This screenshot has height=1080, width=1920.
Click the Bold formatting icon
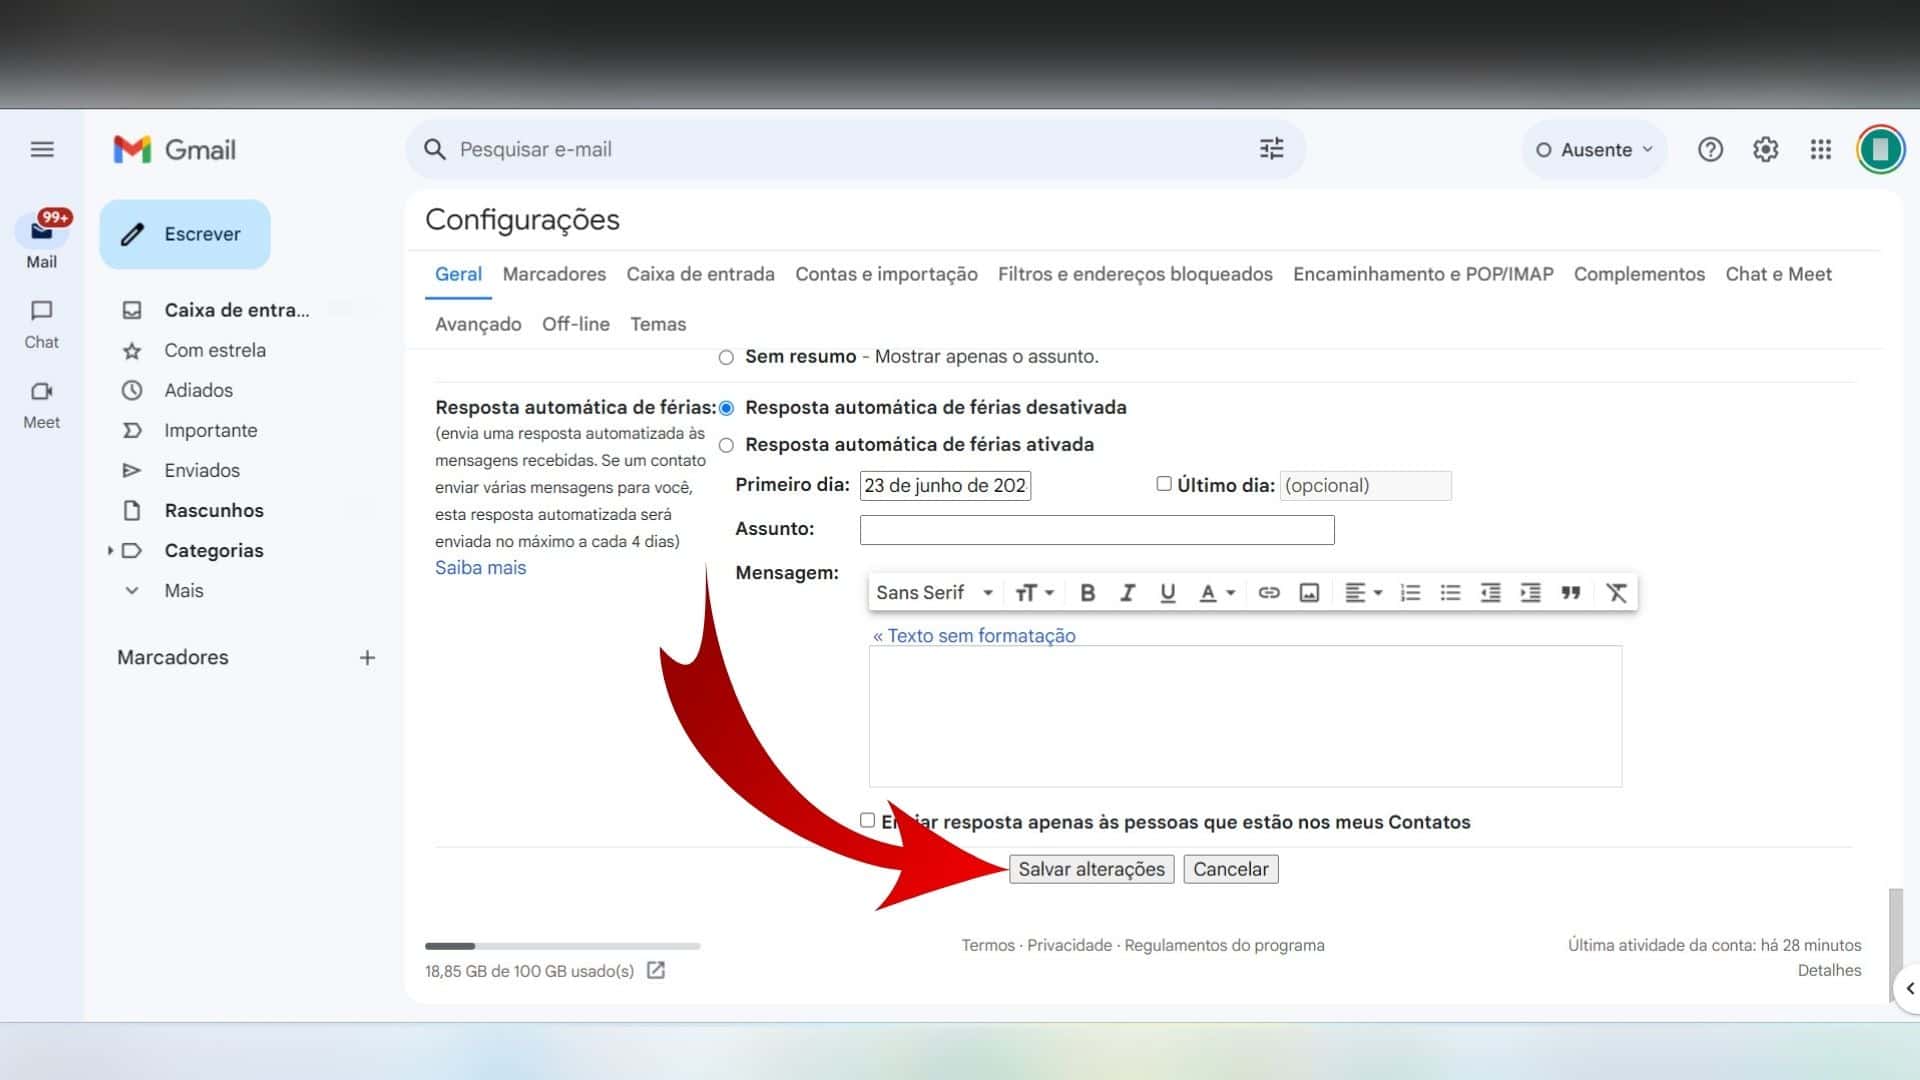pos(1088,592)
